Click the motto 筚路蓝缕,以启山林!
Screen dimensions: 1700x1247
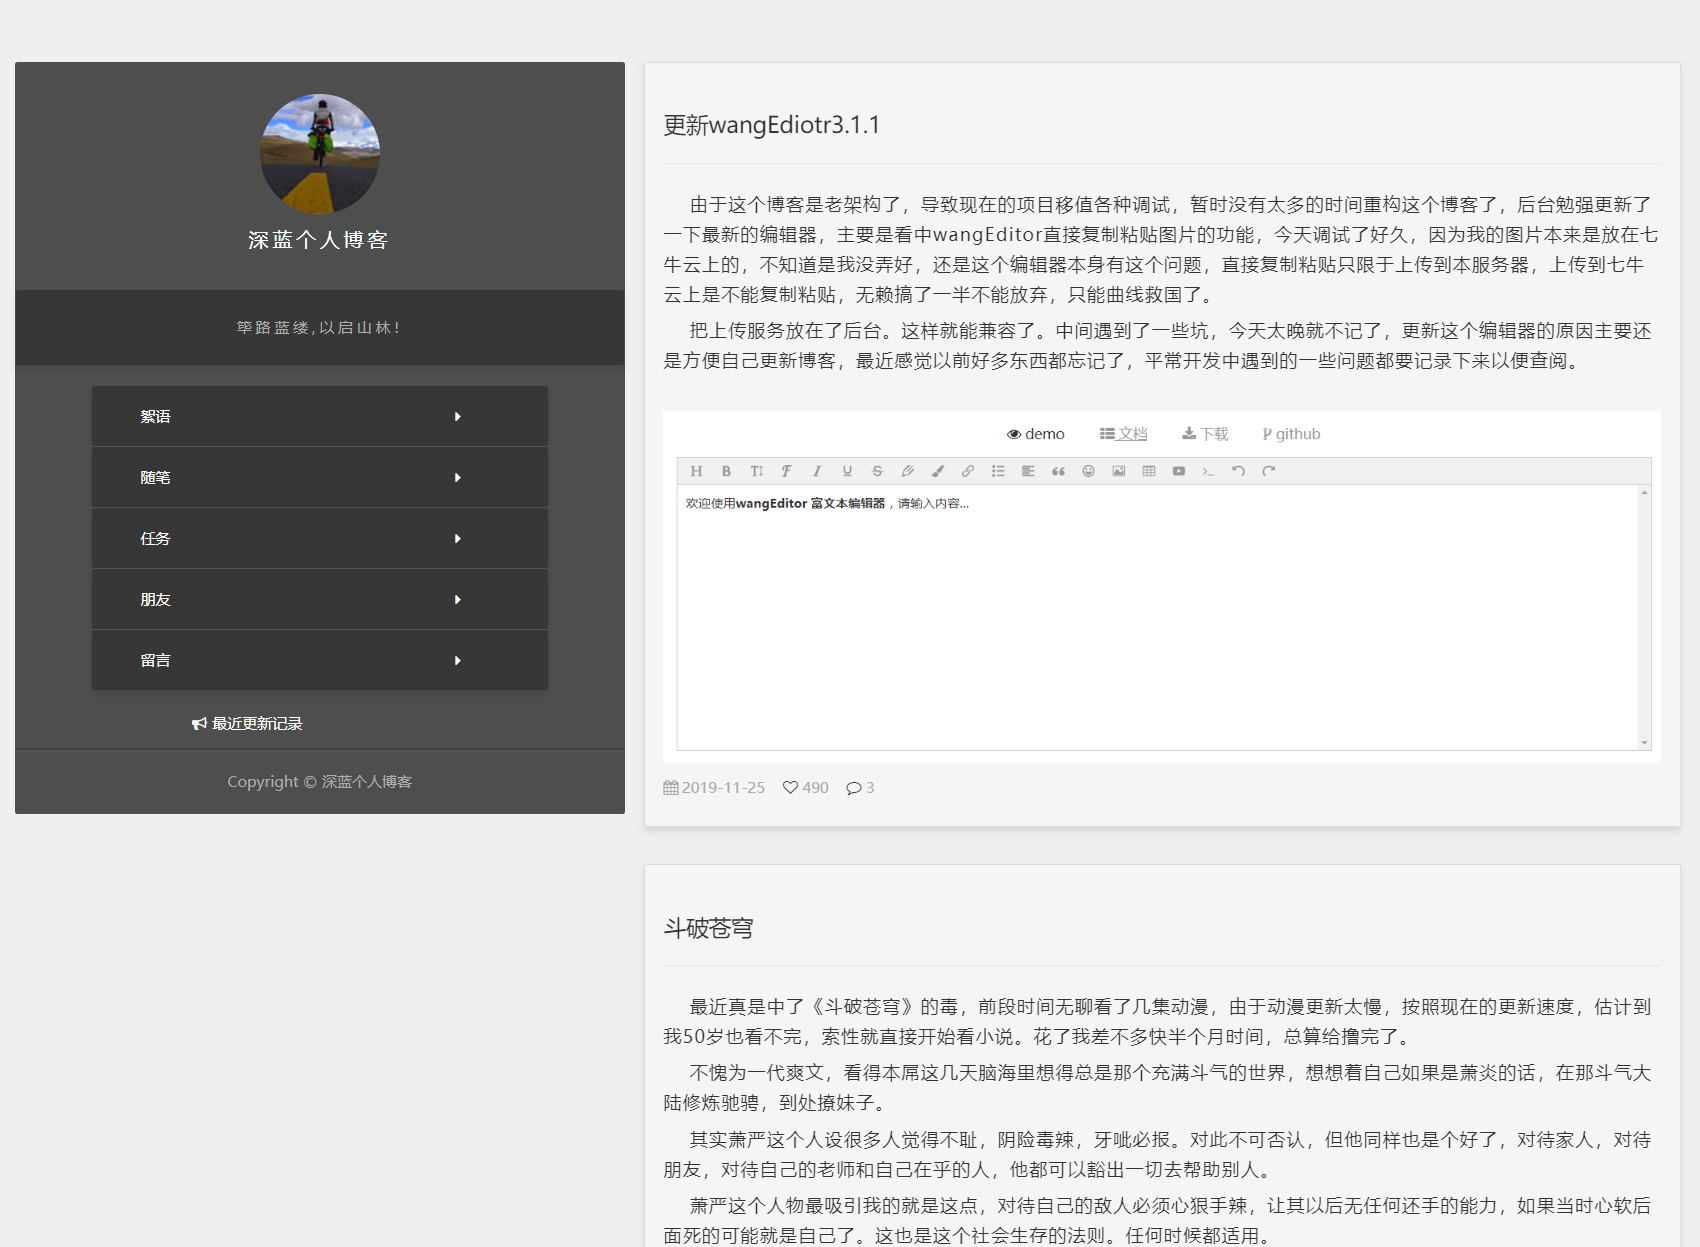318,328
